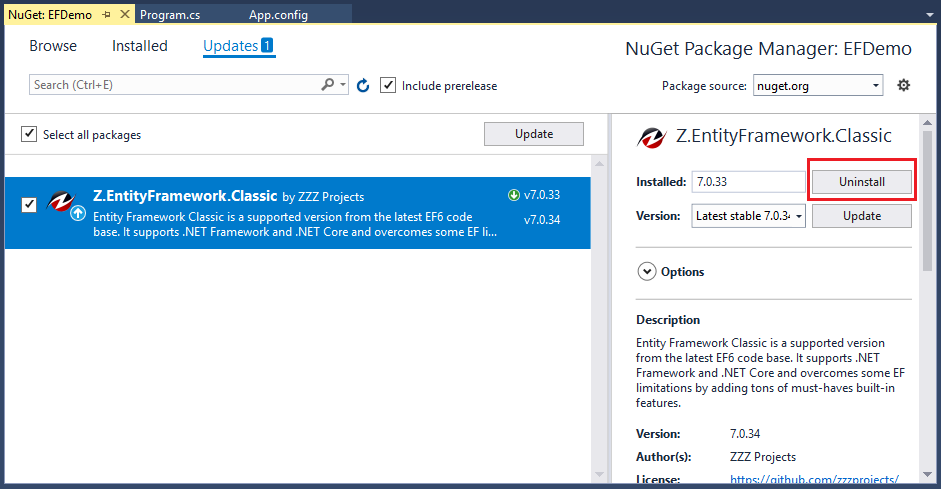Click the Update button above package list
Screen dimensions: 941x489
pos(534,134)
